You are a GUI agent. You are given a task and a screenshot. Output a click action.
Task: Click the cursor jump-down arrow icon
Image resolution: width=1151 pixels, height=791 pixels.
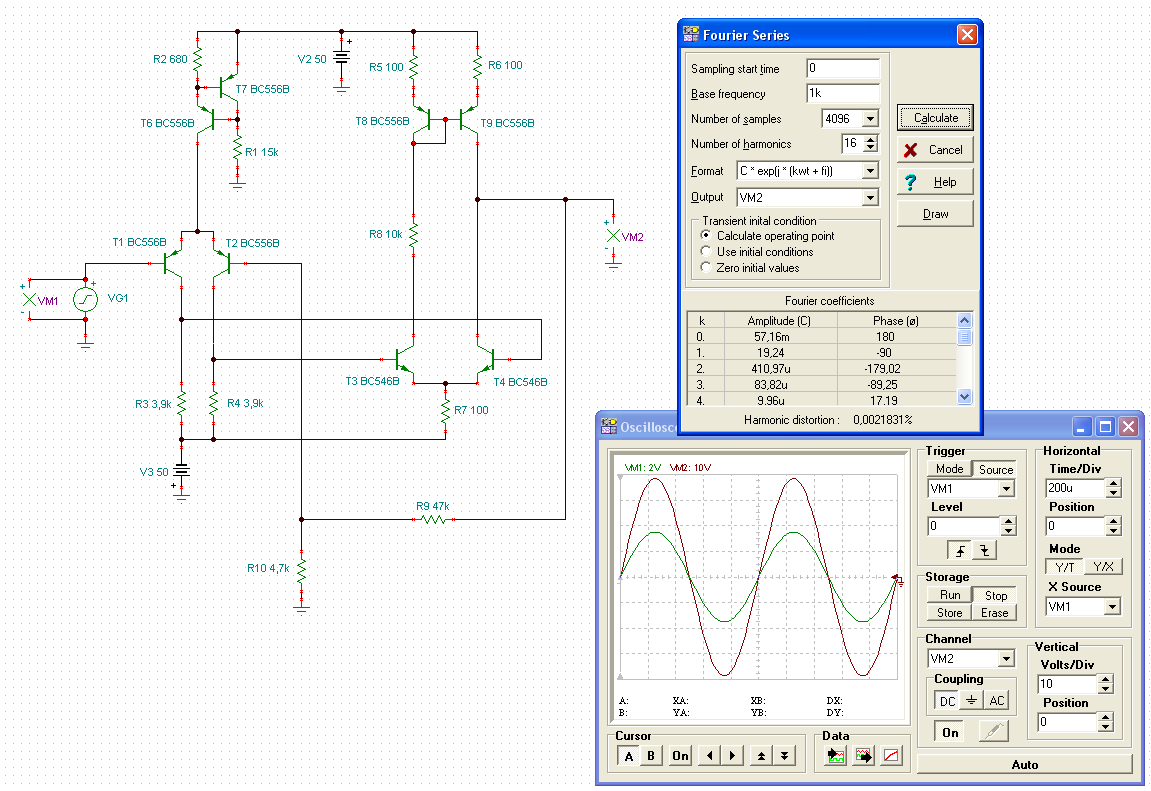coord(785,756)
